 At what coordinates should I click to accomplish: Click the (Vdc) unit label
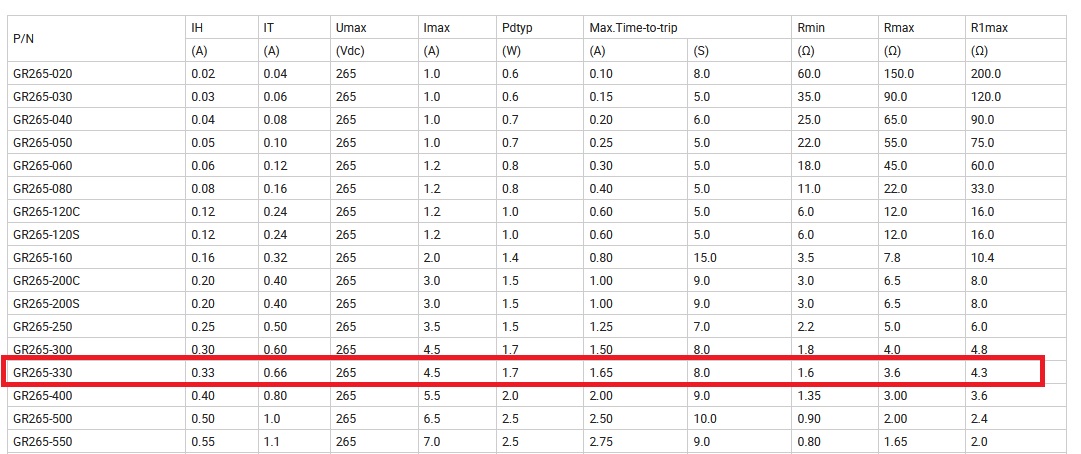(x=350, y=51)
